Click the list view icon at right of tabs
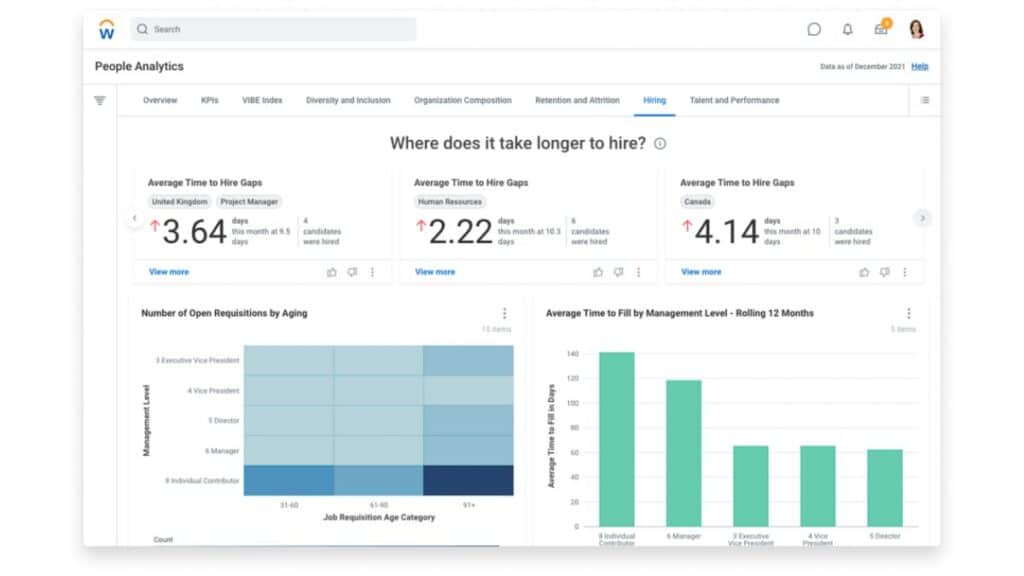Viewport: 1024px width, 576px height. (x=925, y=101)
